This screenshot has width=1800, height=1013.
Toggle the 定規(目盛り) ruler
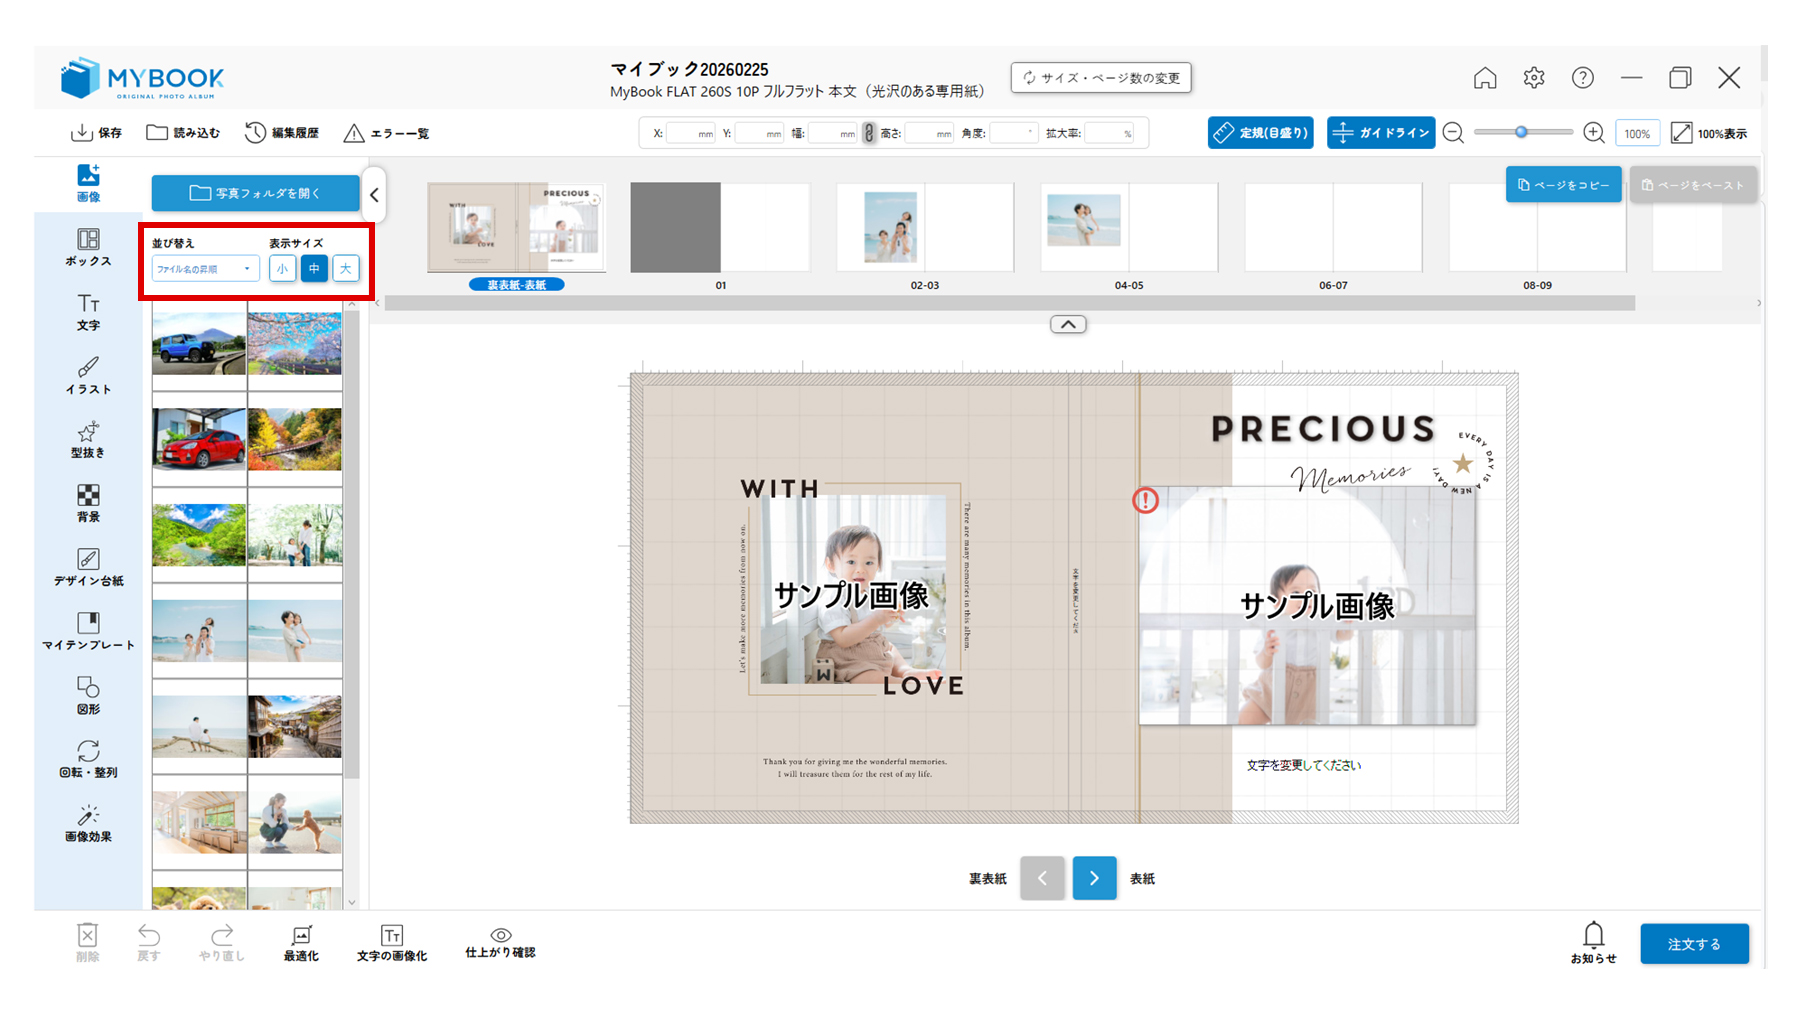(1260, 133)
